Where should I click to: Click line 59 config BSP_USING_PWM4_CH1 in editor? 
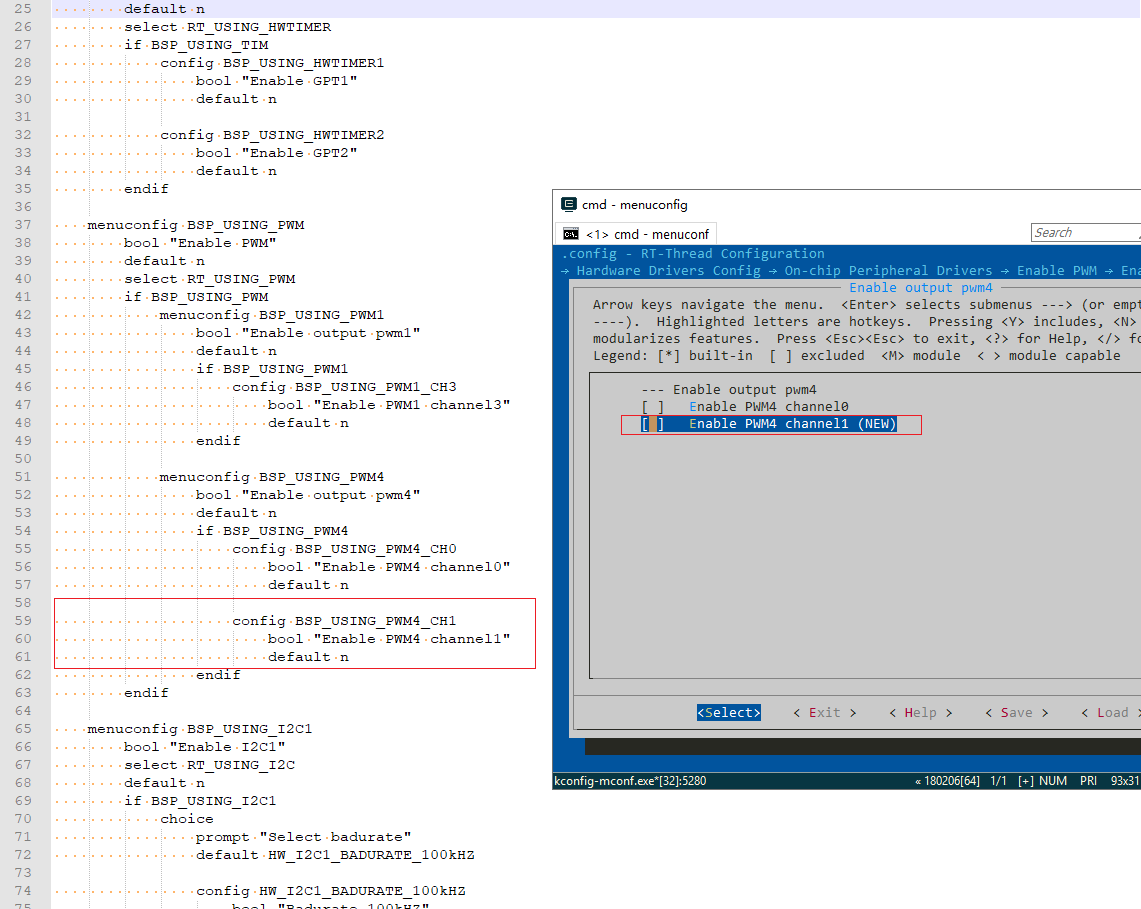pyautogui.click(x=344, y=621)
